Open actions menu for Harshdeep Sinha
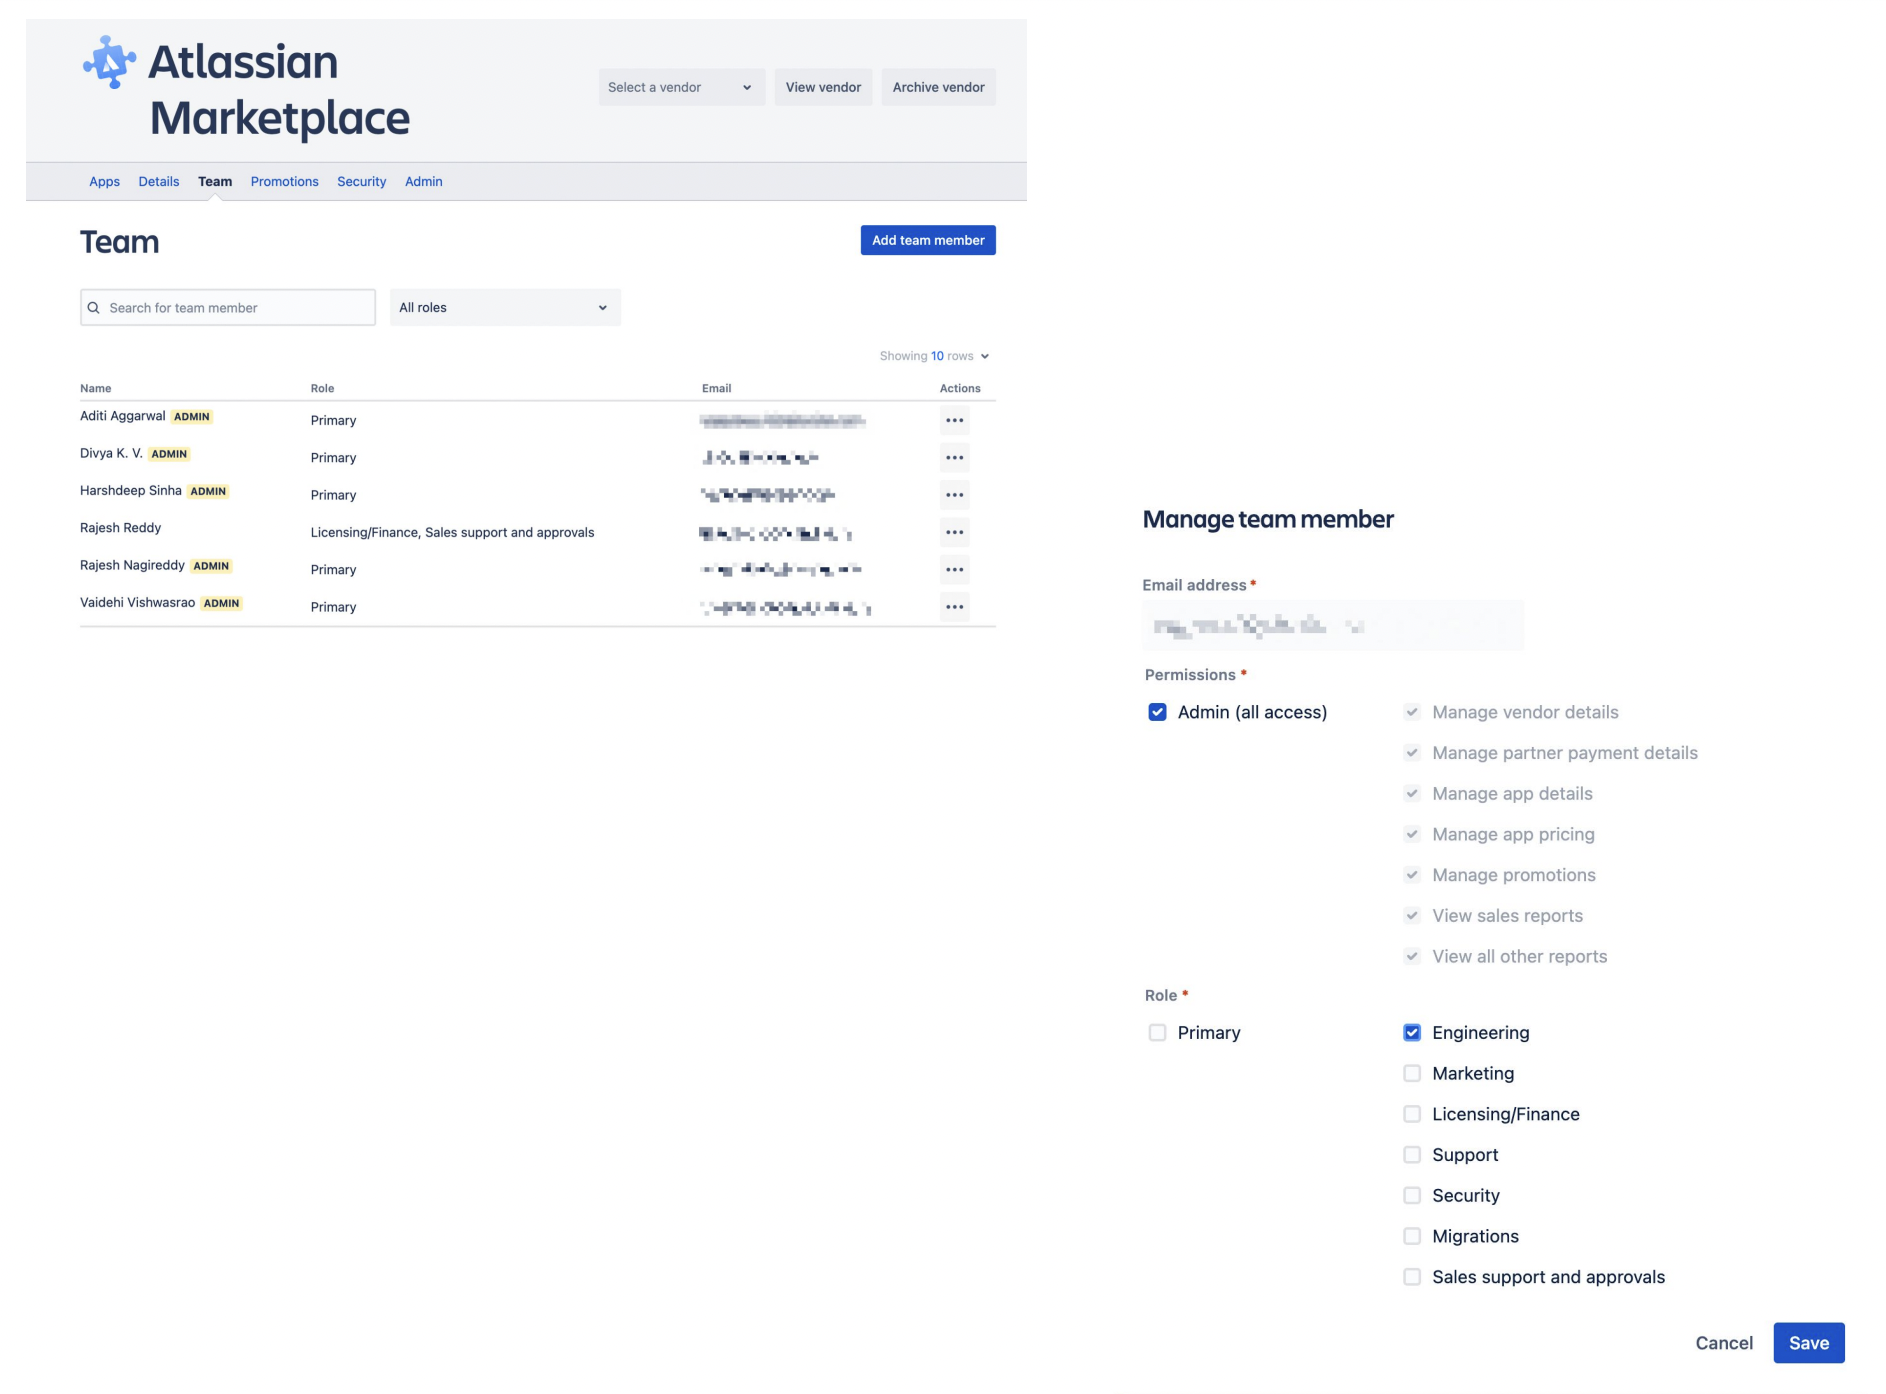The height and width of the screenshot is (1394, 1886). click(954, 494)
